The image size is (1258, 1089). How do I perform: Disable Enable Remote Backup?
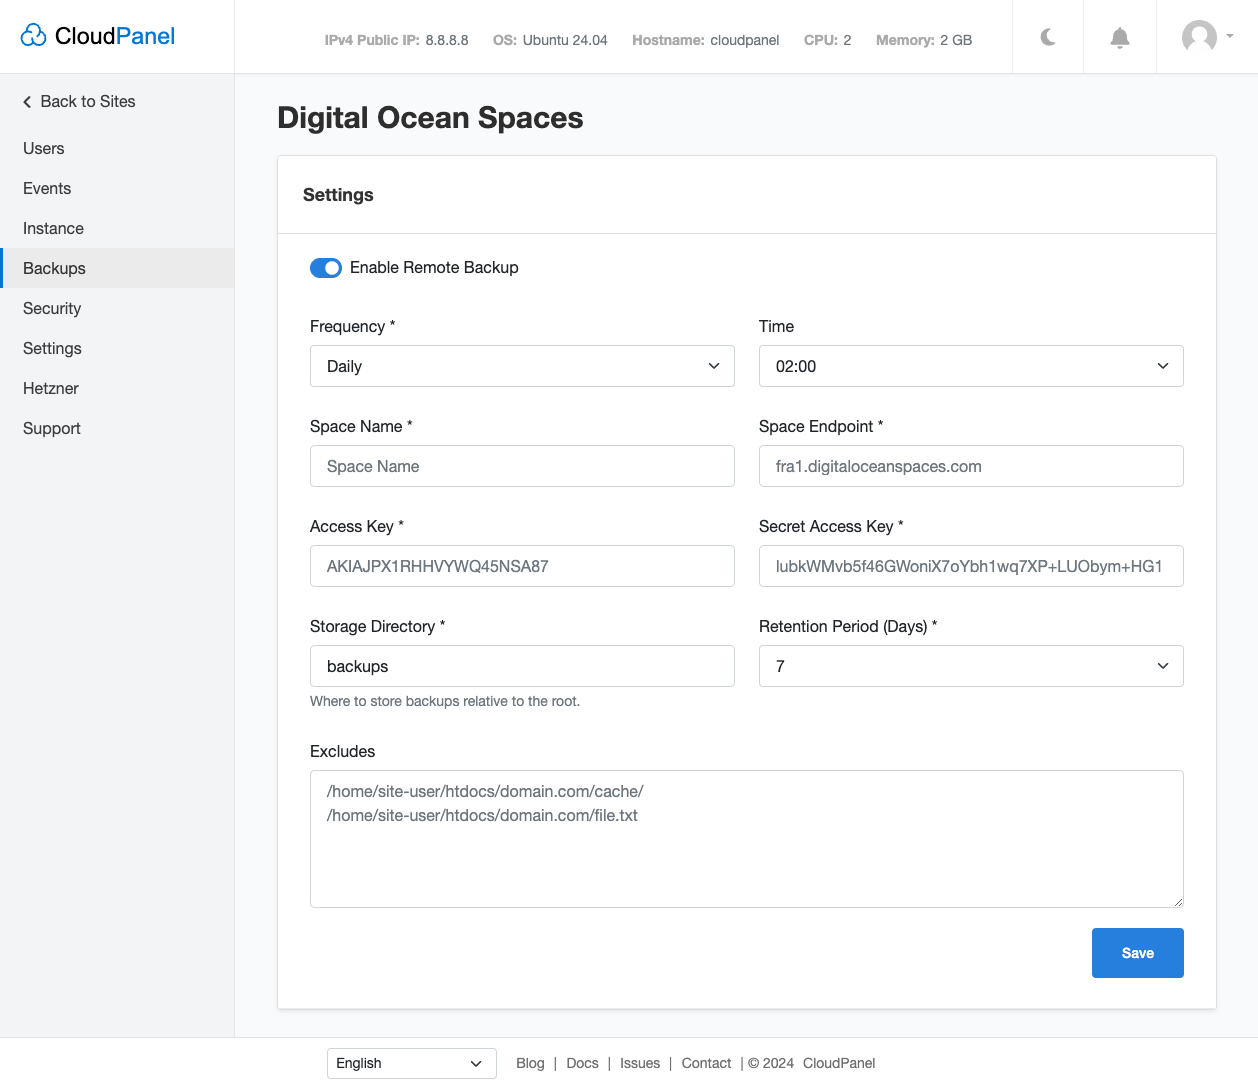pos(326,267)
